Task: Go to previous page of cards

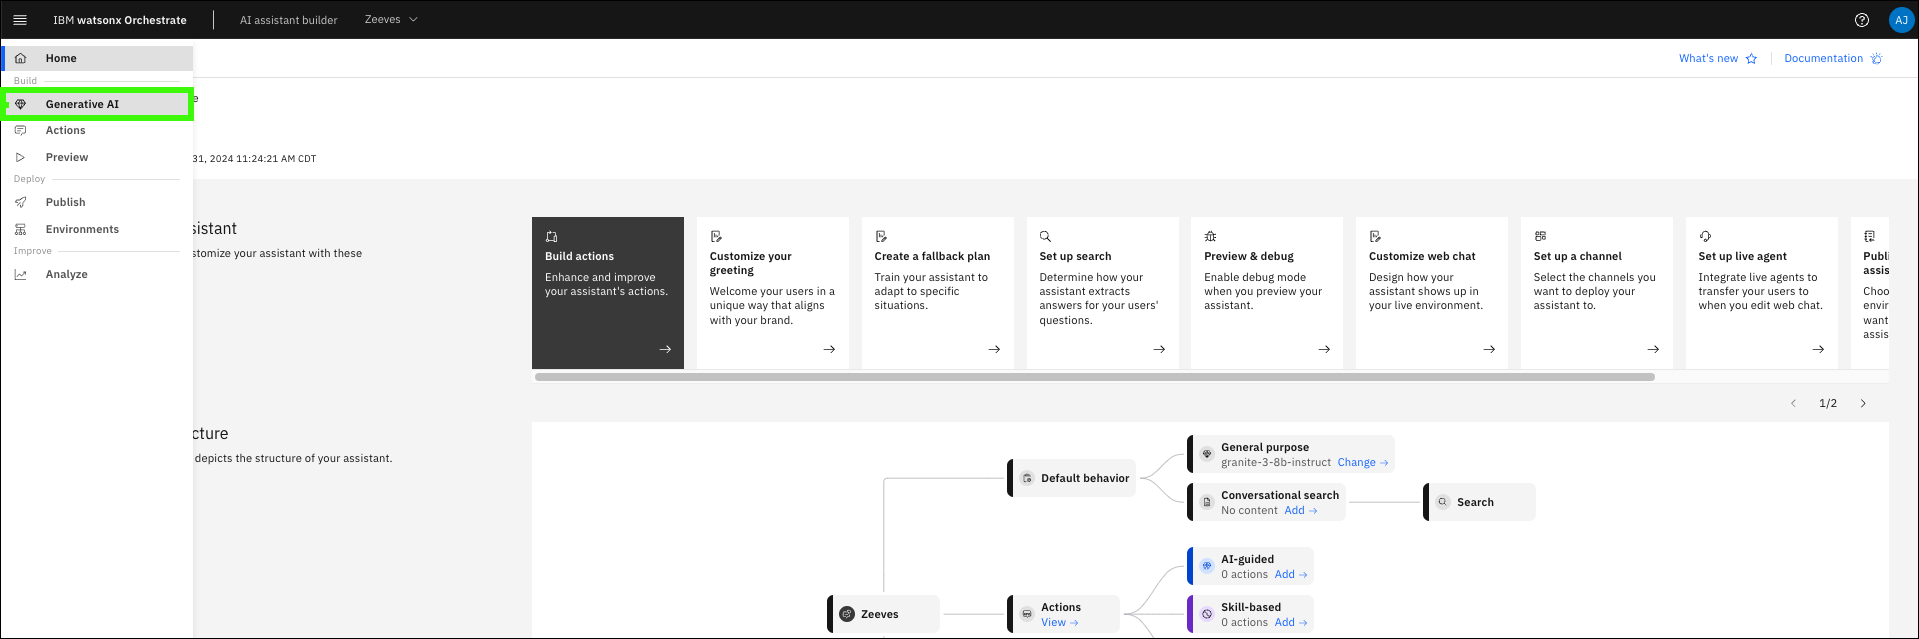Action: click(1793, 403)
